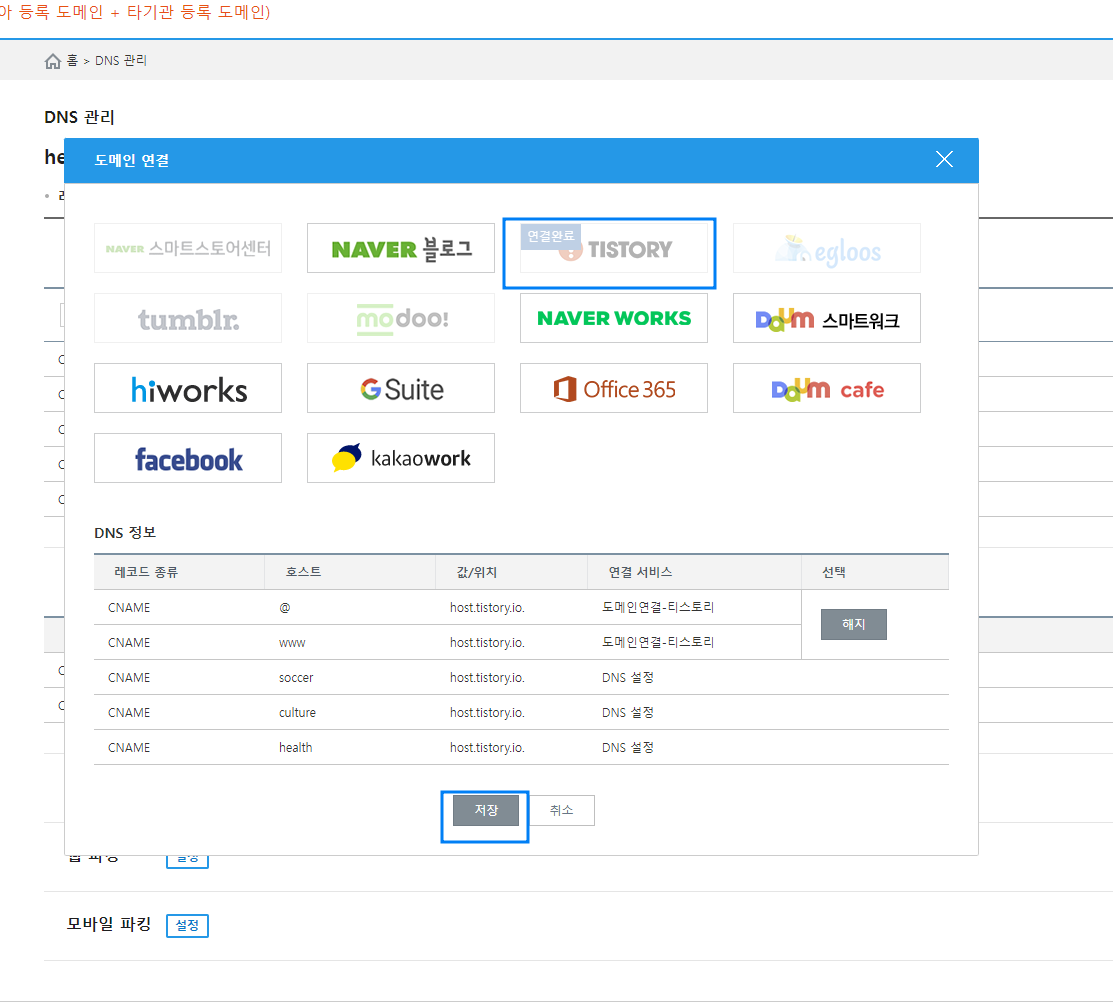Click the 도메인 연결 dialog title
Screen dimensions: 1113x1005
(x=132, y=160)
